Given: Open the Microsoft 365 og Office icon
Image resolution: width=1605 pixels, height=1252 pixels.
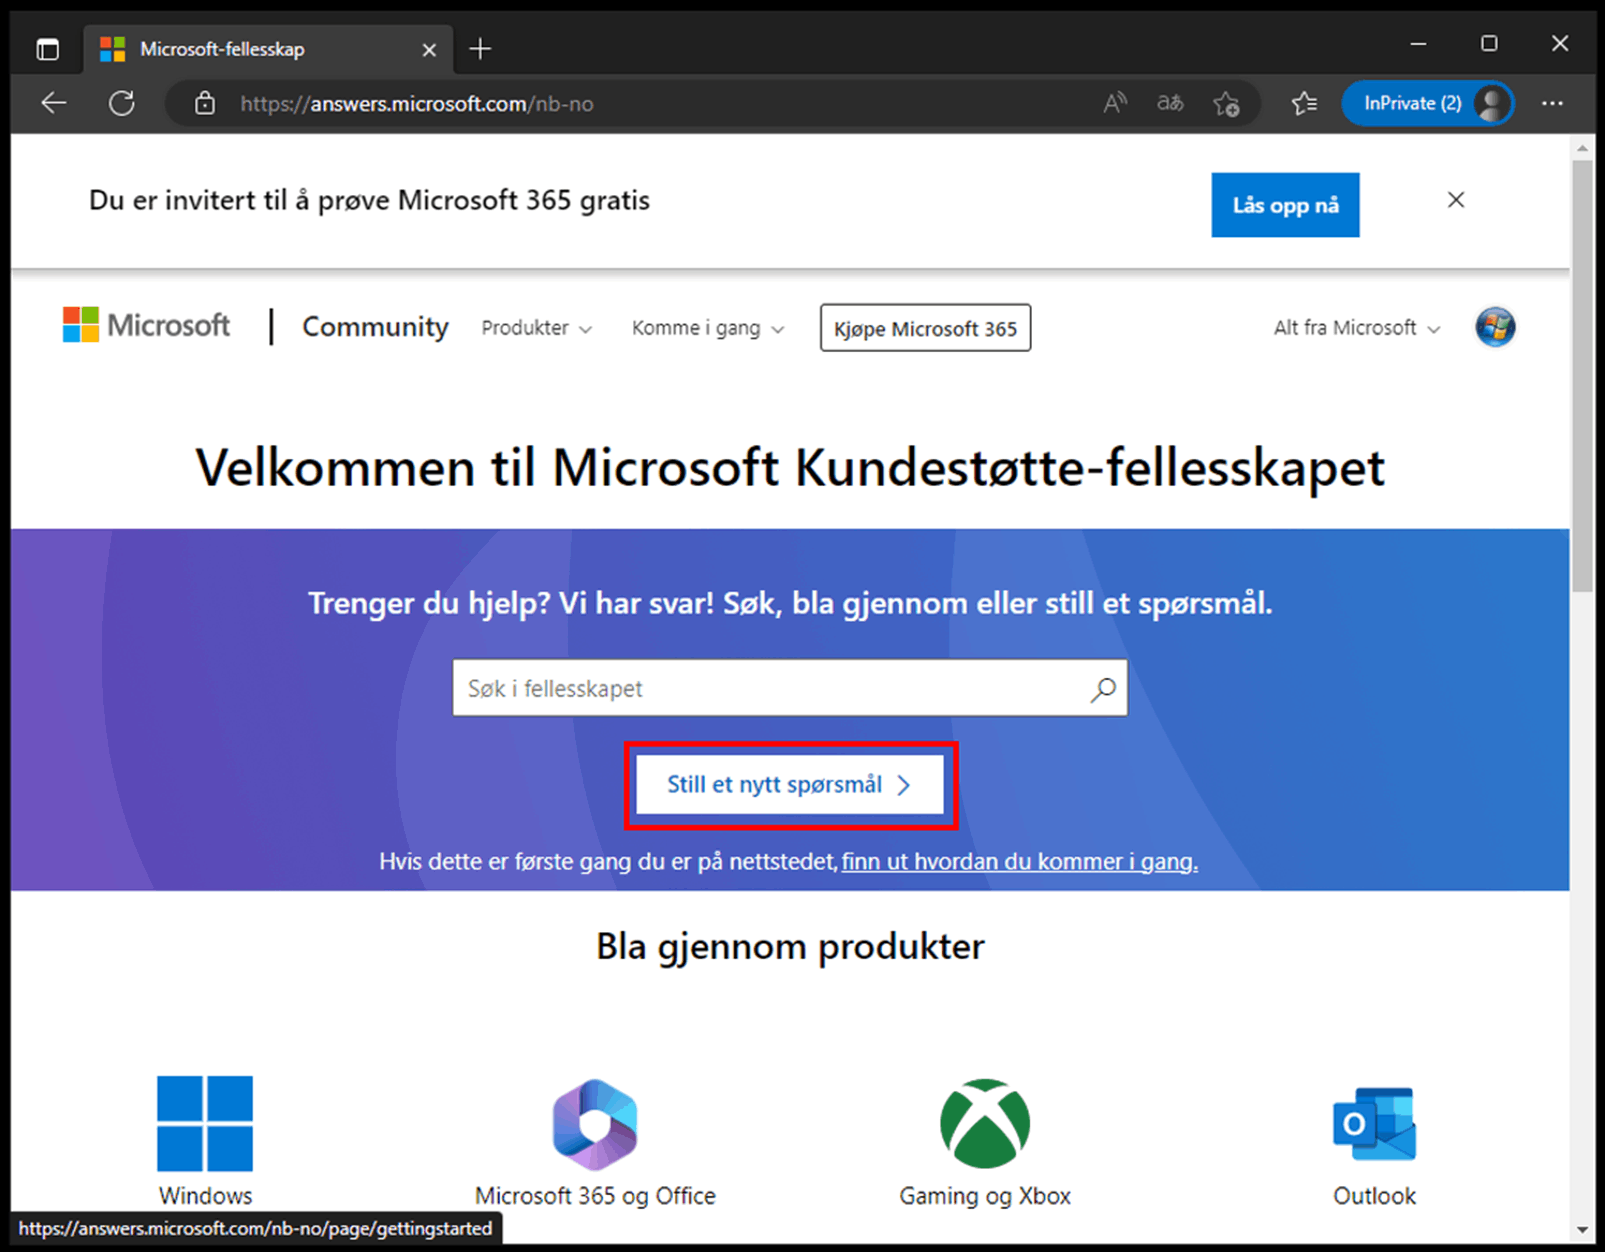Looking at the screenshot, I should [x=595, y=1124].
